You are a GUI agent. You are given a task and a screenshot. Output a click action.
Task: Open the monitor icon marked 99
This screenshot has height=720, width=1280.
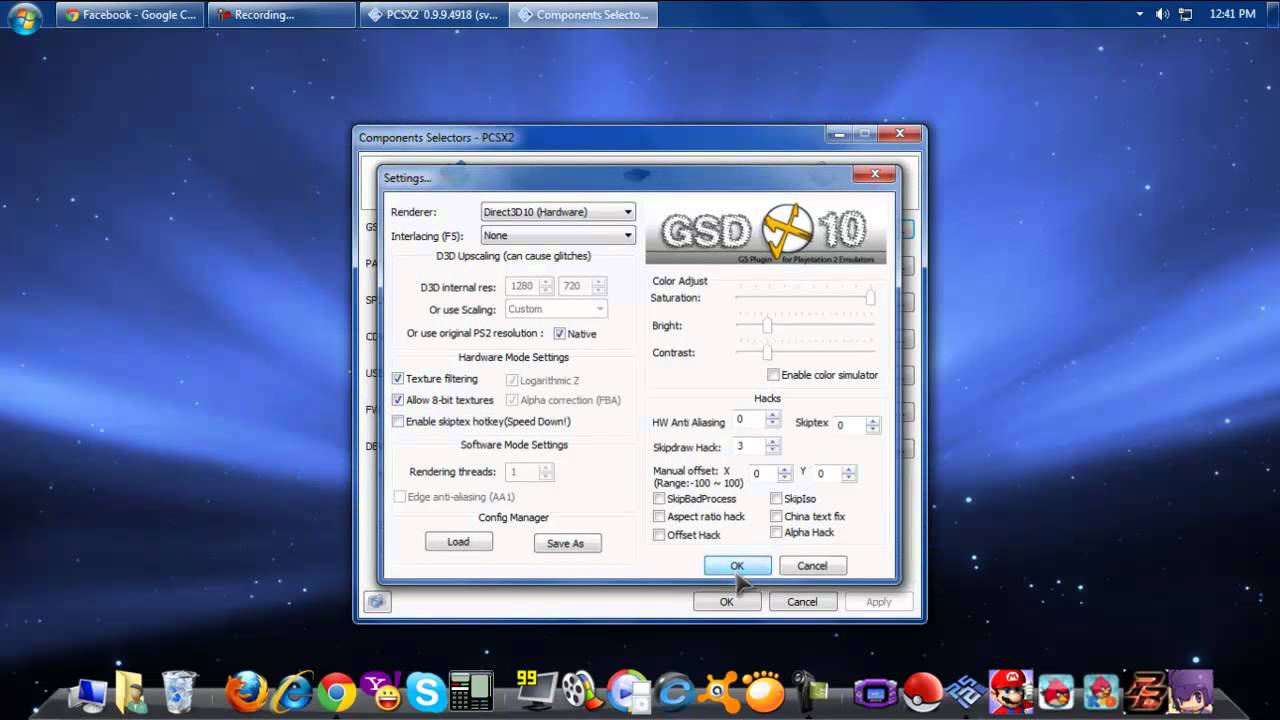point(536,691)
